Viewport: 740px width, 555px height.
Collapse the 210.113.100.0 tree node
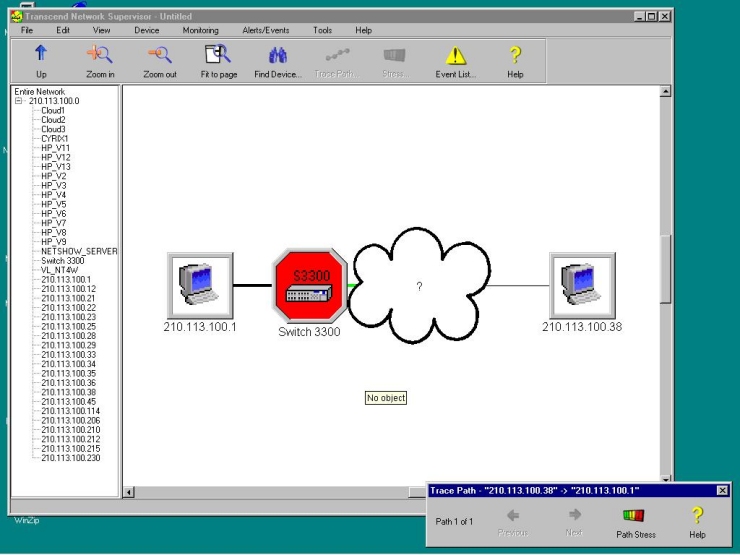pyautogui.click(x=18, y=101)
